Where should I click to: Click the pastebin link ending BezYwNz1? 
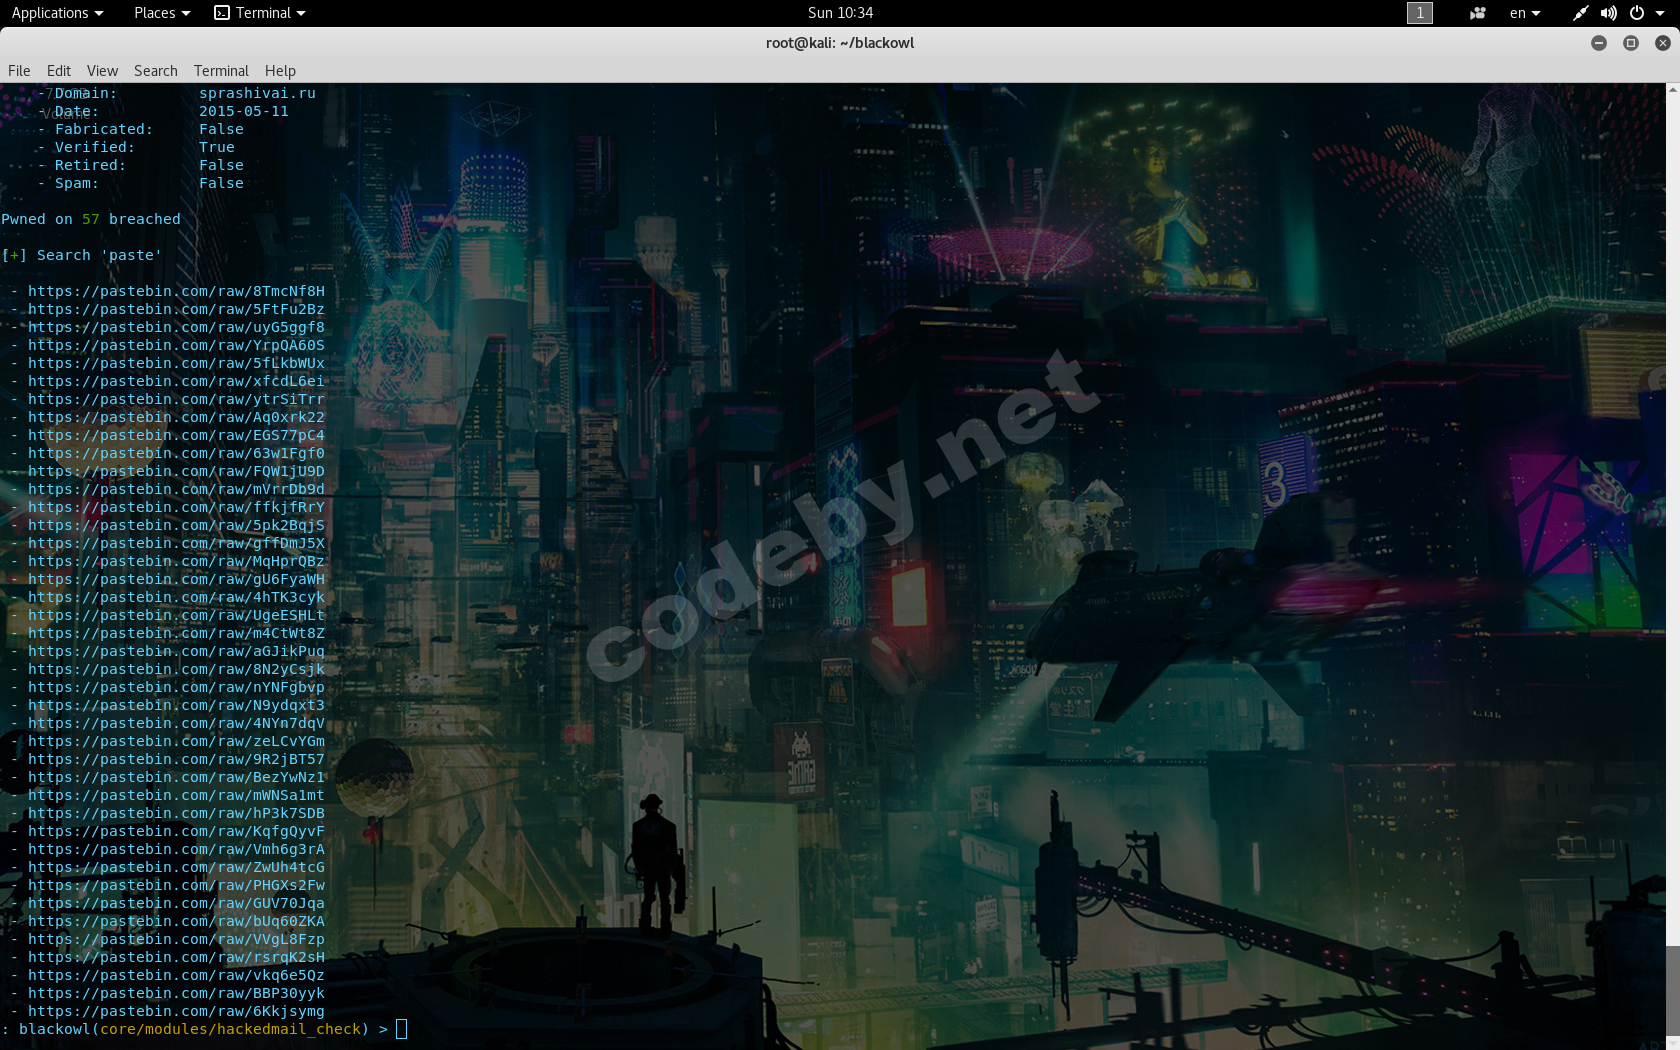click(x=176, y=777)
